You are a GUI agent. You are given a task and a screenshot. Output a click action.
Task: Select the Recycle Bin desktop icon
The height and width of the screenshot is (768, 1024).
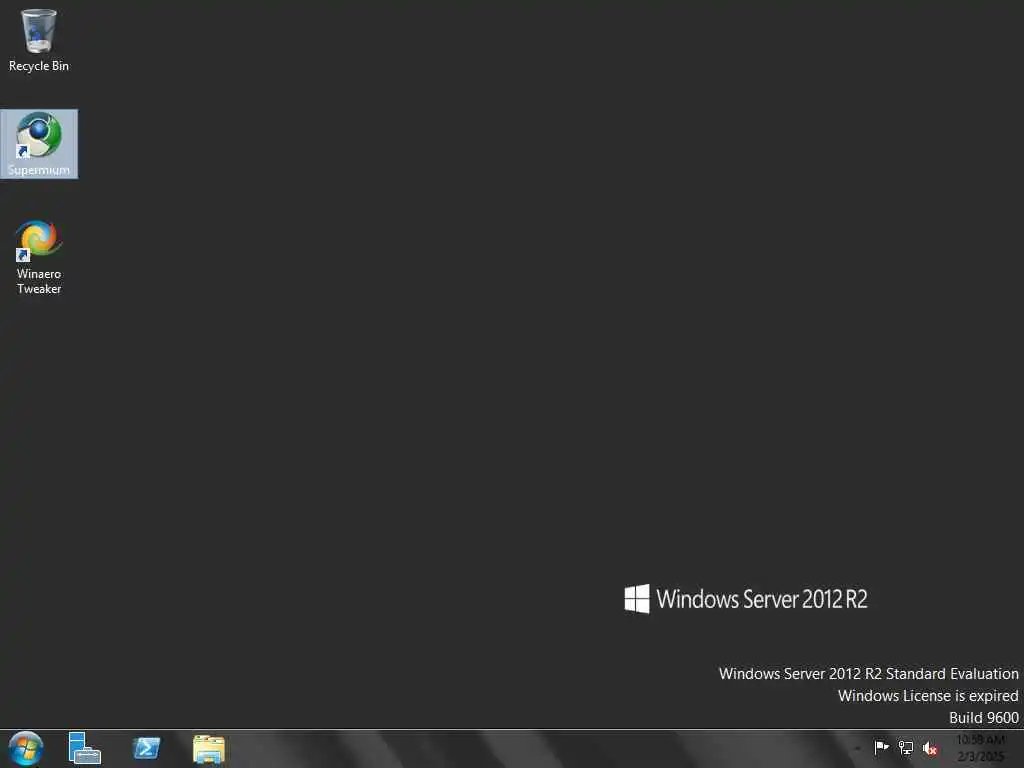tap(39, 39)
